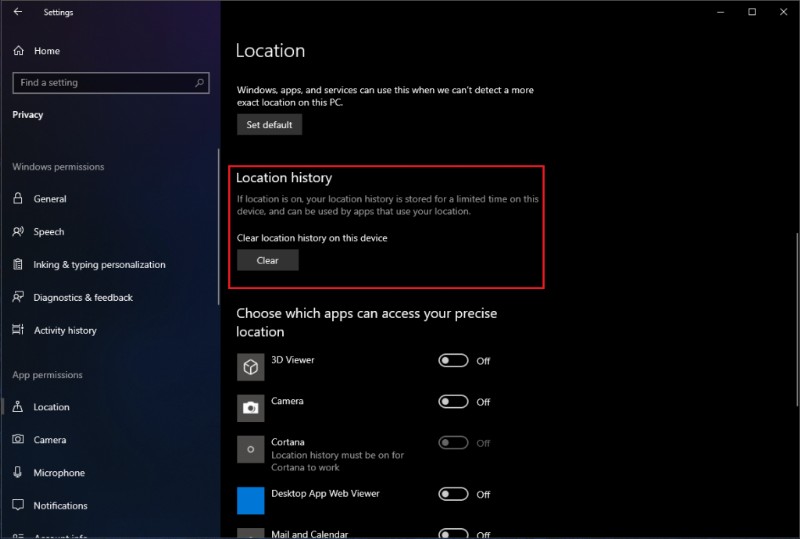Screen dimensions: 800x539
Task: Toggle Mail and Calendar location access
Action: coord(453,533)
